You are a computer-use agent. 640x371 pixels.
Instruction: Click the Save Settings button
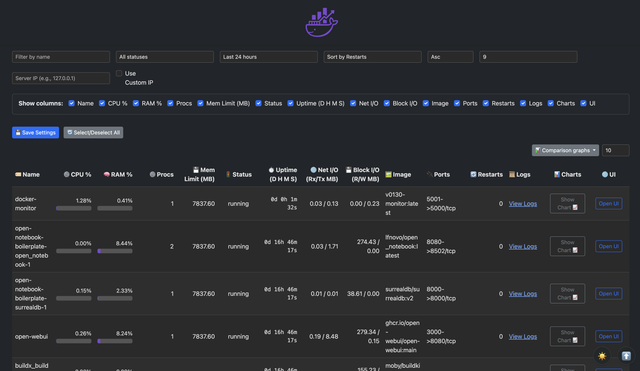point(36,132)
